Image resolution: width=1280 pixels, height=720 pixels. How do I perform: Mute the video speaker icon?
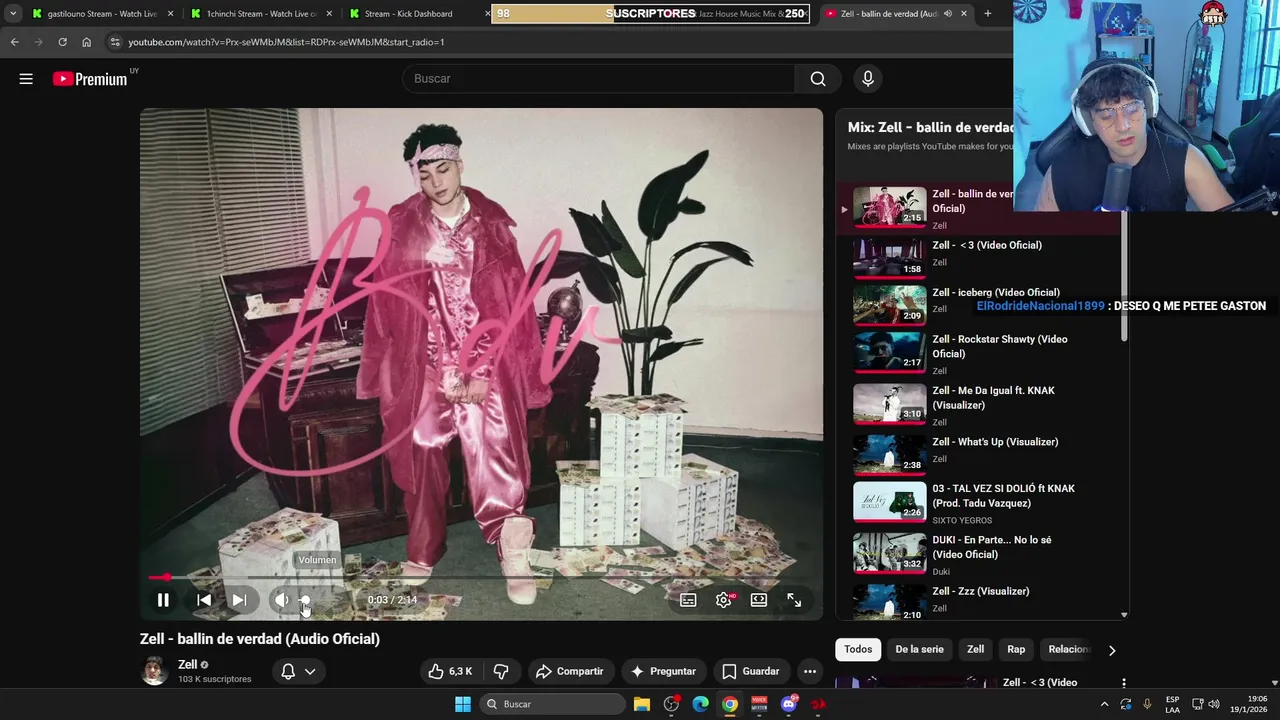[x=282, y=600]
